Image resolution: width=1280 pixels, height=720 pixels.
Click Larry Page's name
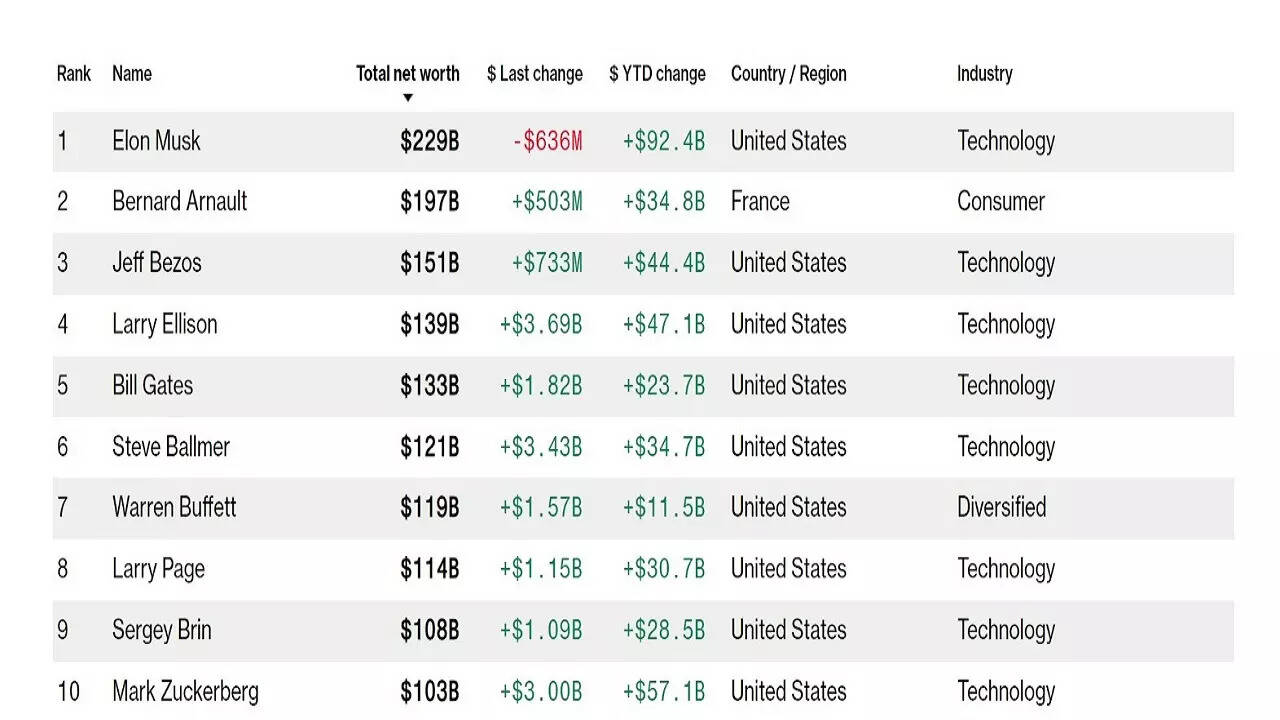click(158, 569)
